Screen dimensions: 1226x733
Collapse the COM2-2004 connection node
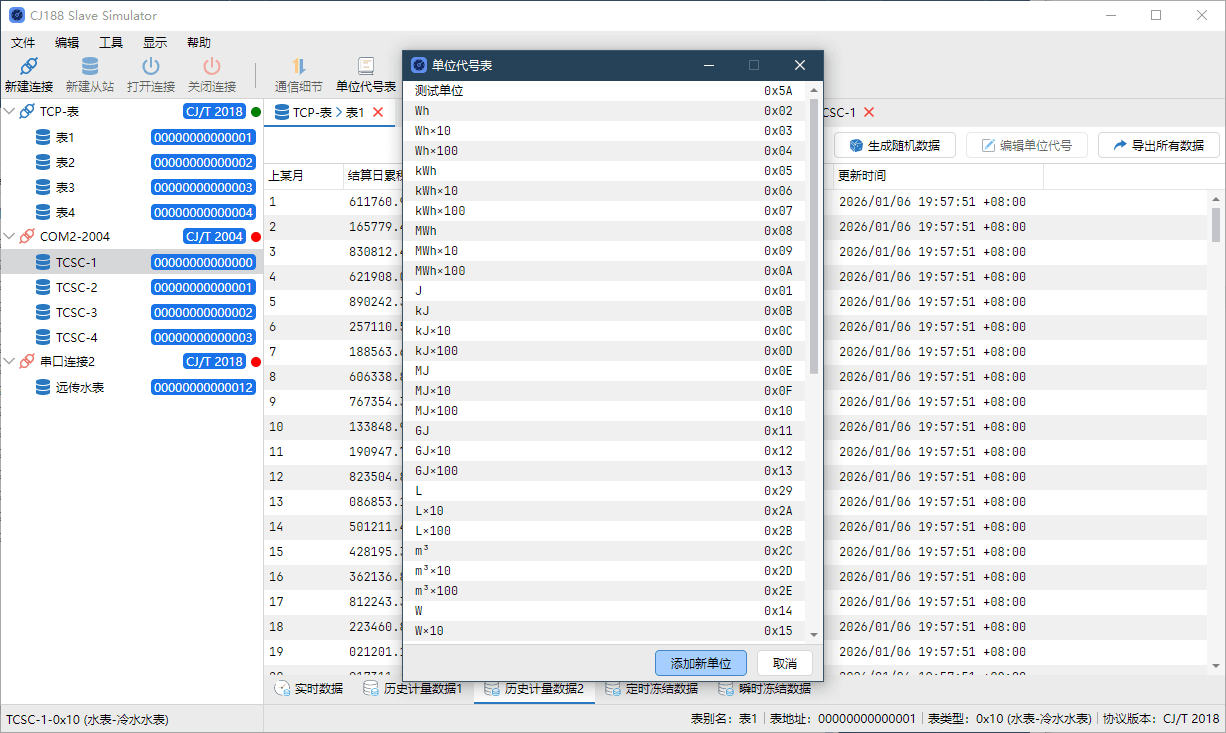pos(10,237)
